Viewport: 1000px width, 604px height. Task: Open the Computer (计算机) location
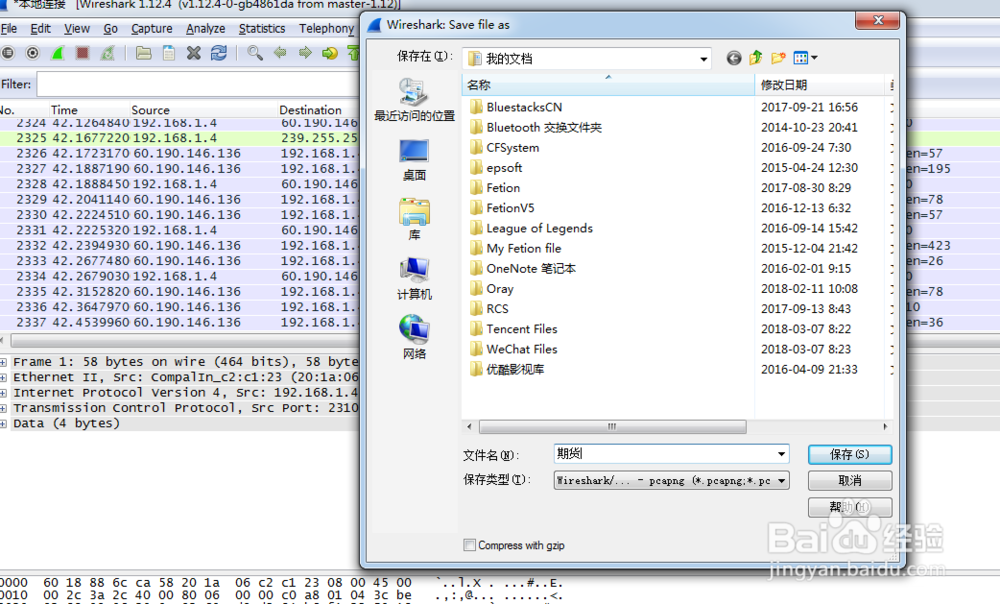point(415,279)
